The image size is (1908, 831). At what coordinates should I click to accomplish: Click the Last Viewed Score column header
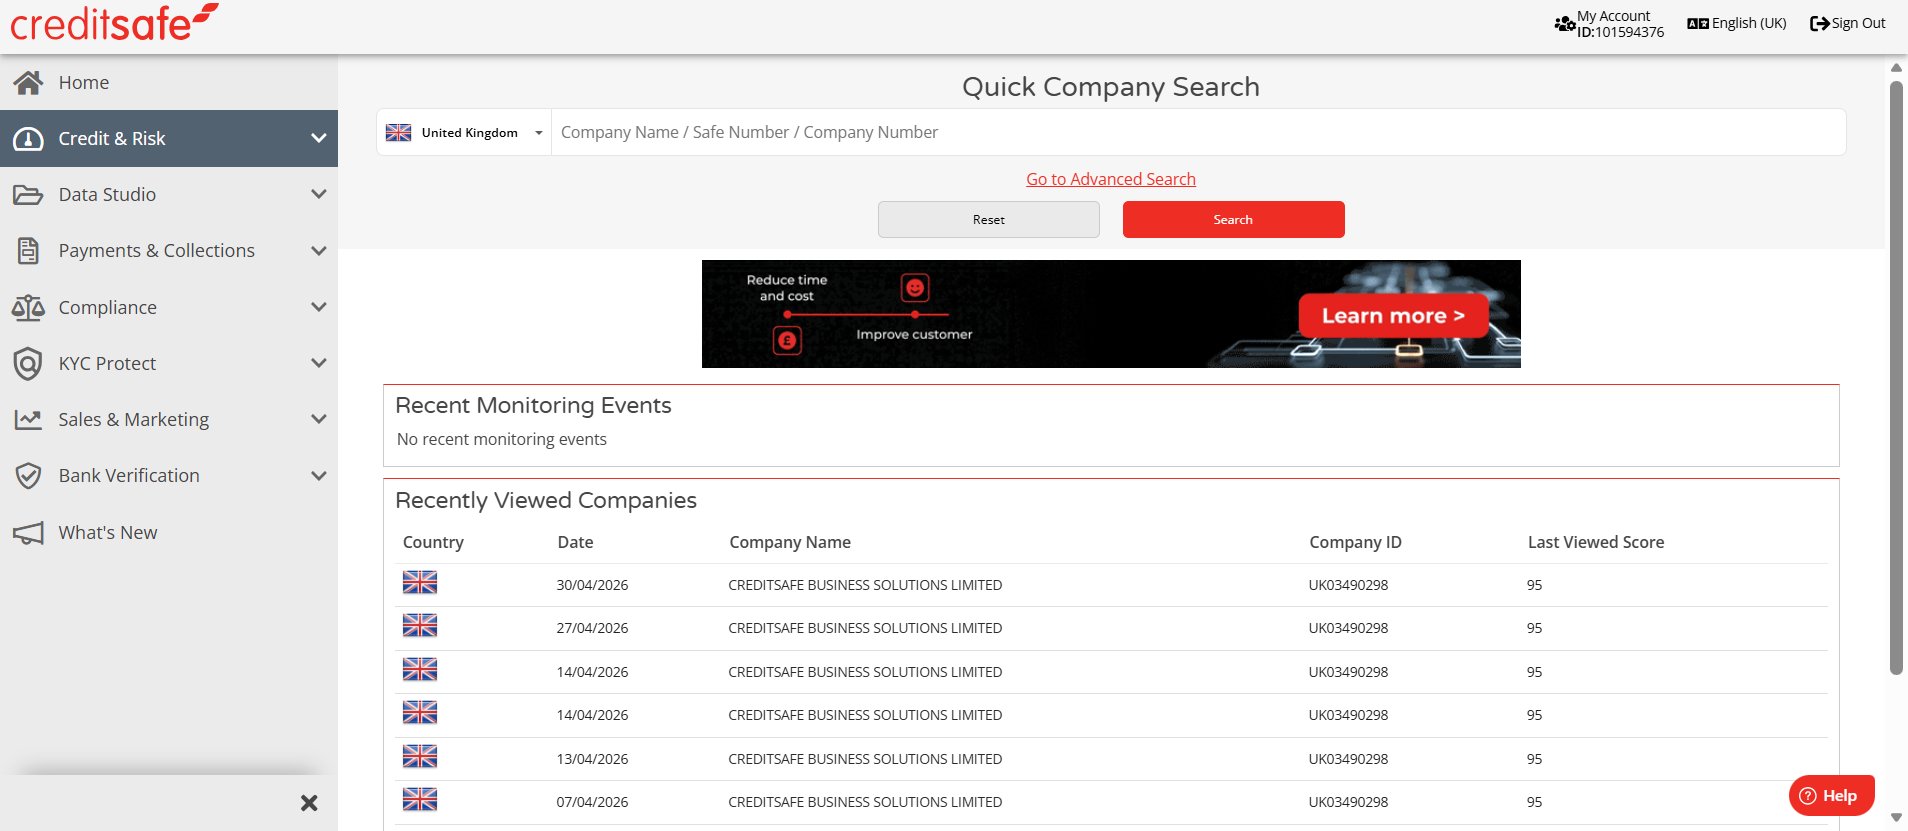coord(1596,542)
